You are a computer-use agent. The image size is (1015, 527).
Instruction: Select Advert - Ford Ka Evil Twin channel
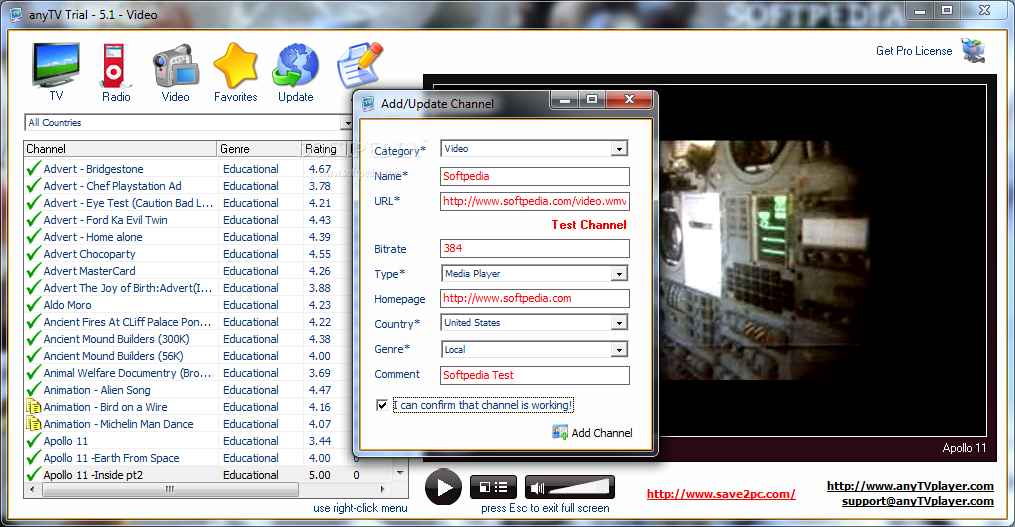point(106,220)
